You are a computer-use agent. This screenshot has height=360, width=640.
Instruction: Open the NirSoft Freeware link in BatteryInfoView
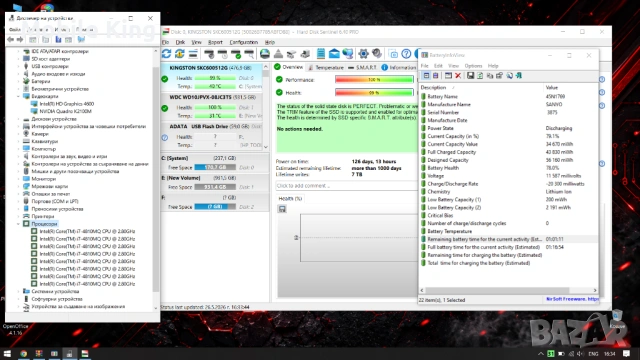tap(571, 299)
